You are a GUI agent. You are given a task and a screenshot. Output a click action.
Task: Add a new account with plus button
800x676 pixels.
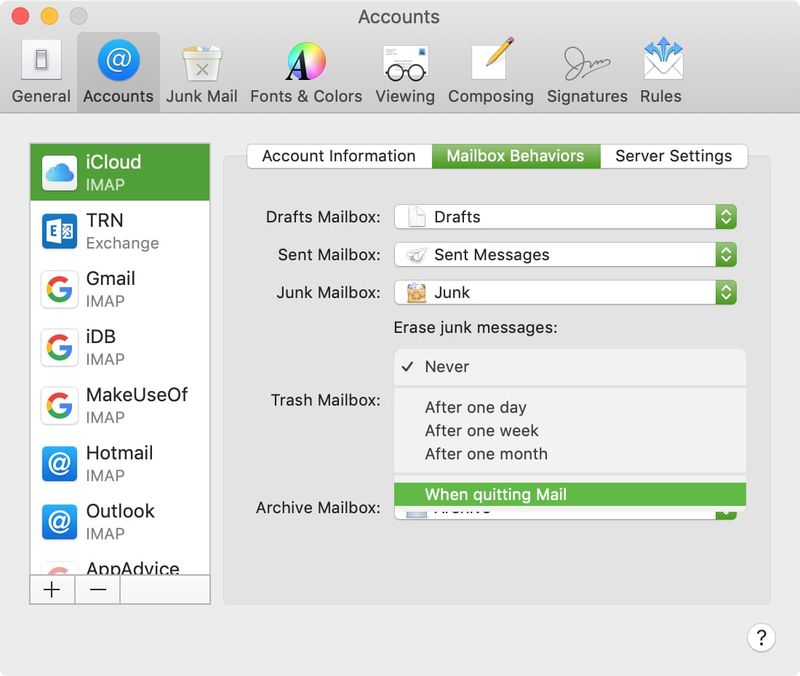(52, 590)
